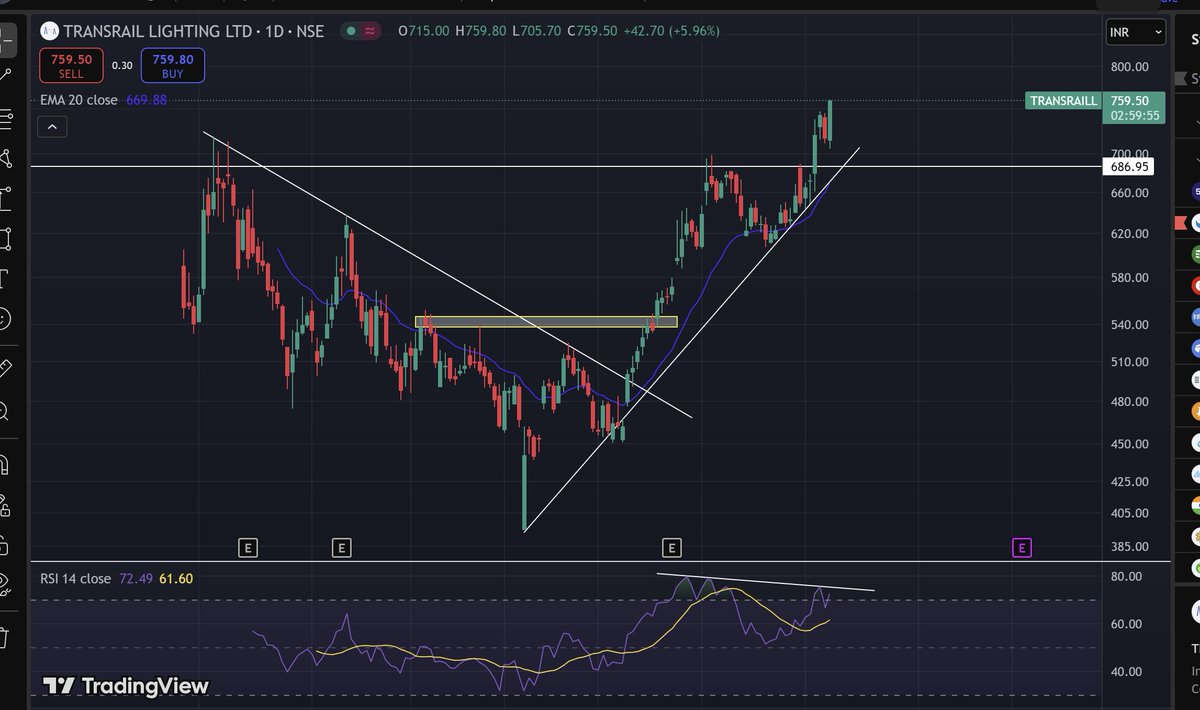Click the change value +42.70 (+5.96%)
1200x710 pixels.
pyautogui.click(x=672, y=31)
